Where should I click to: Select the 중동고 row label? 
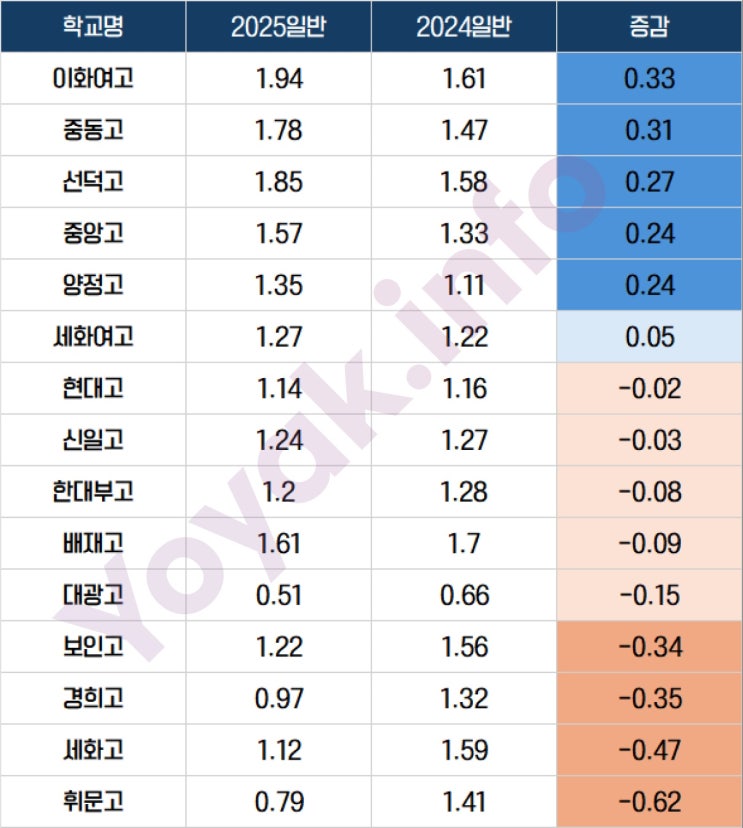click(92, 131)
